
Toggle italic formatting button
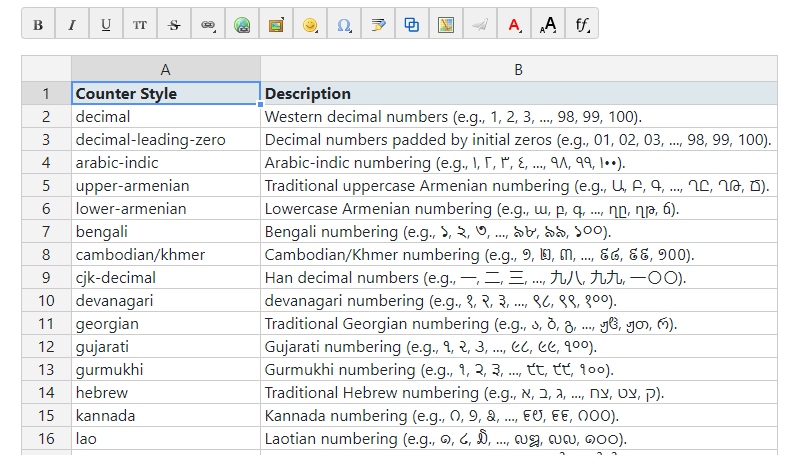coord(72,25)
